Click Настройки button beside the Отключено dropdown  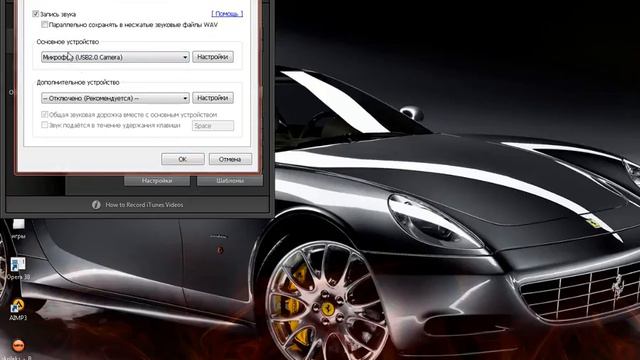point(213,98)
